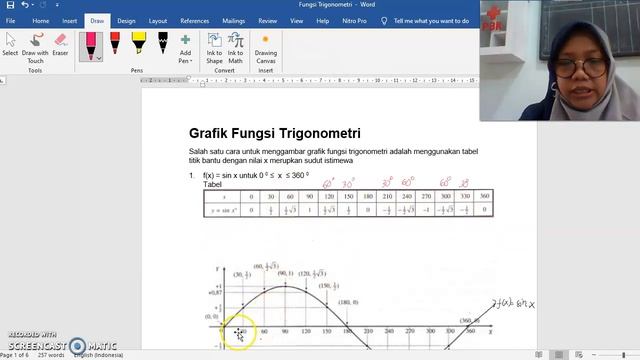Click the Add Pen button
640x360 pixels.
[x=185, y=49]
